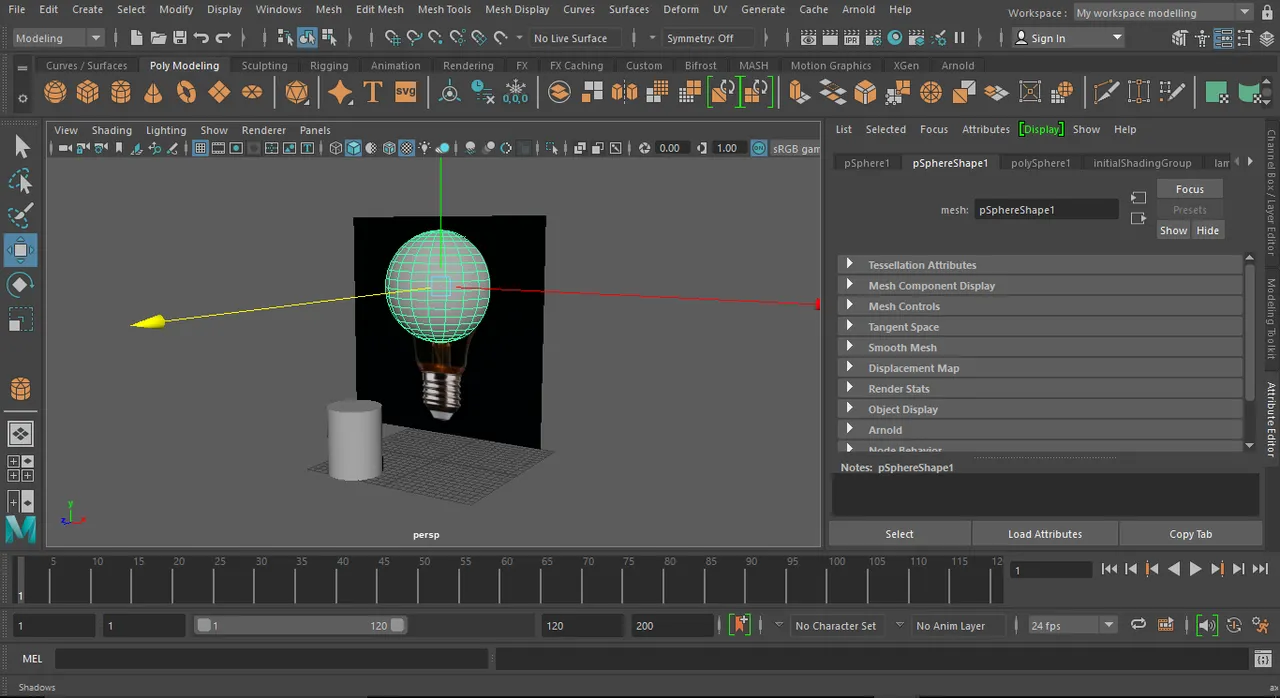Activate the Rotate tool in the toolbox

[21, 285]
